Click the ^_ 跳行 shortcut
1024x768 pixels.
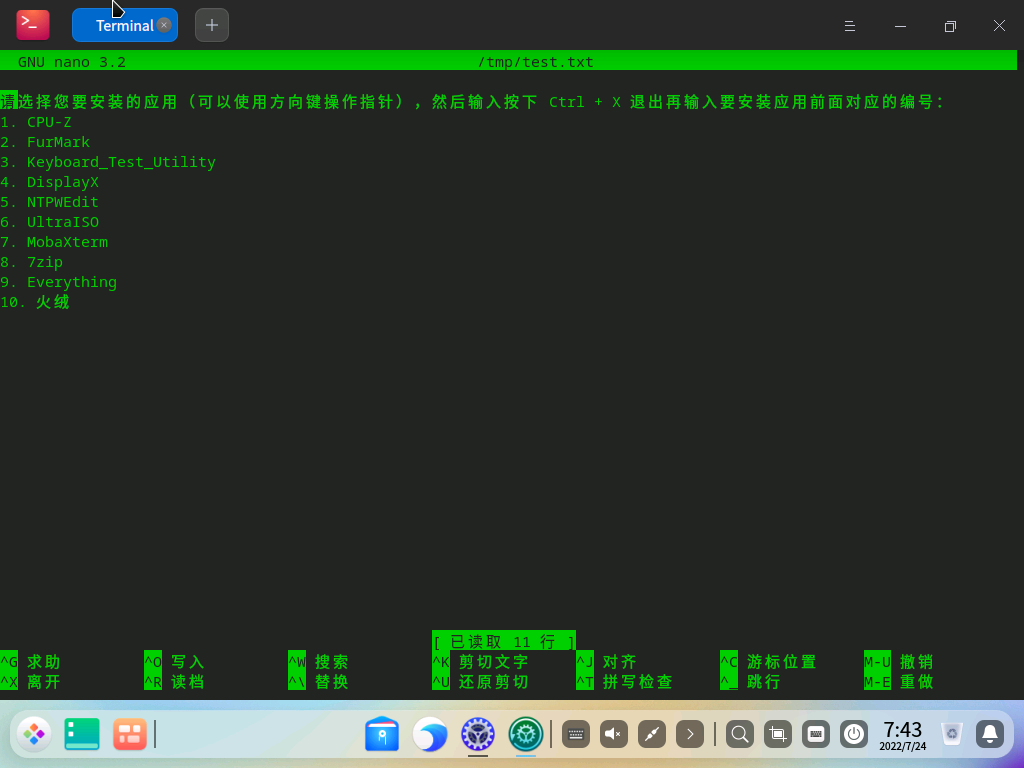coord(751,682)
